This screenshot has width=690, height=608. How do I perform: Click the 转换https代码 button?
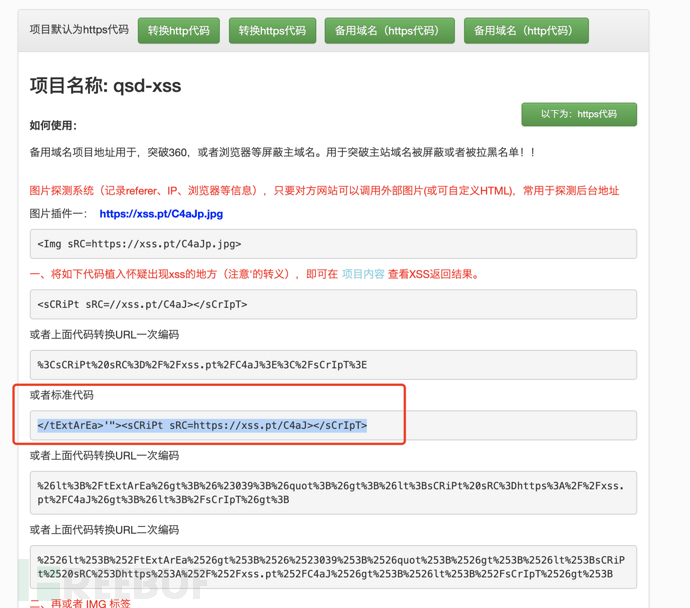tap(272, 30)
